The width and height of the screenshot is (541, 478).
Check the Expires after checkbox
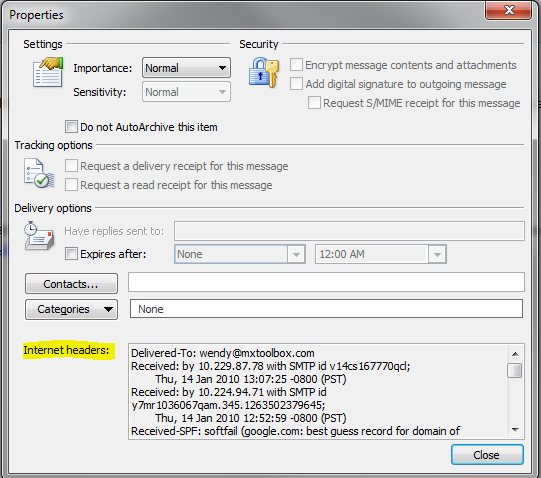71,254
